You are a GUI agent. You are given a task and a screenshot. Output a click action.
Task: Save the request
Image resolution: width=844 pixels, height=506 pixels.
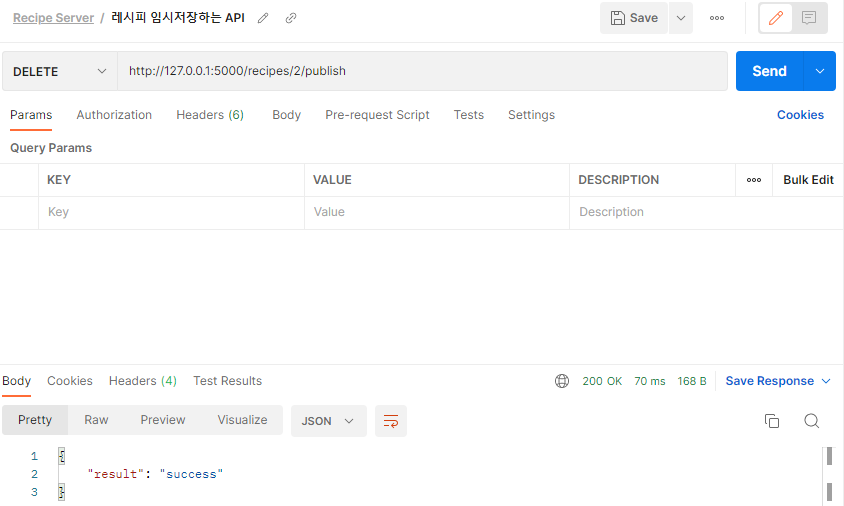[634, 18]
